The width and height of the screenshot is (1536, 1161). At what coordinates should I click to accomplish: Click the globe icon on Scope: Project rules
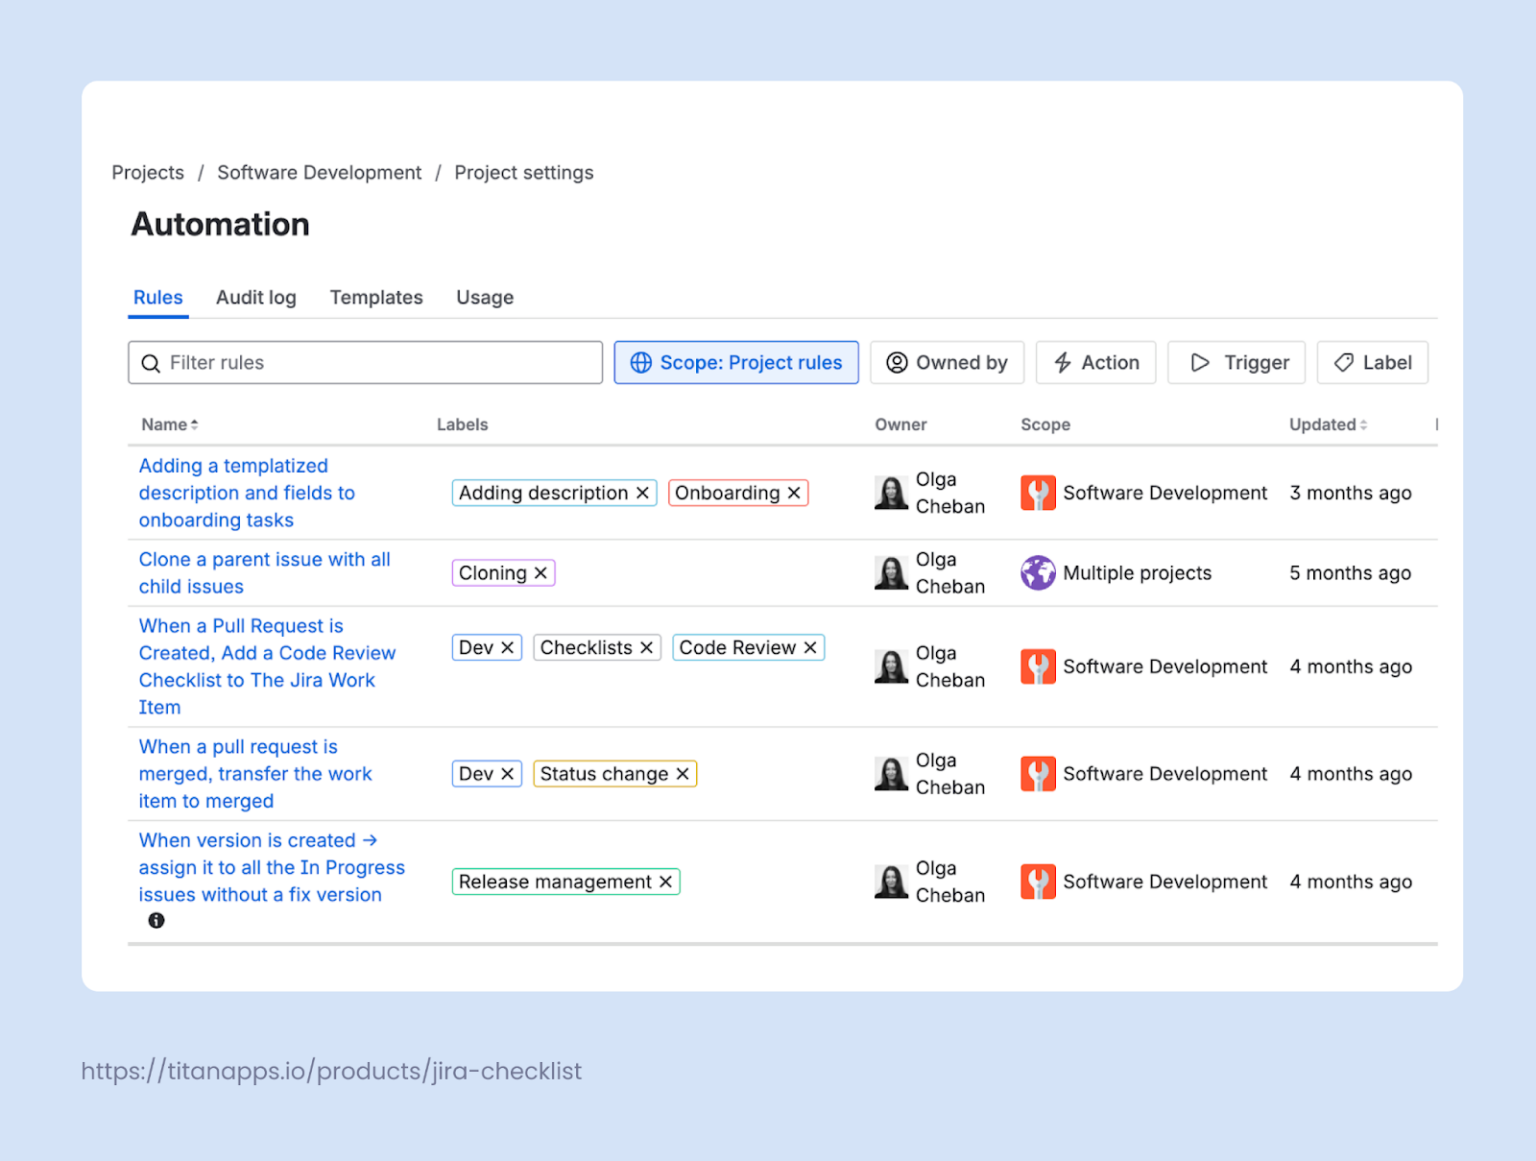641,362
